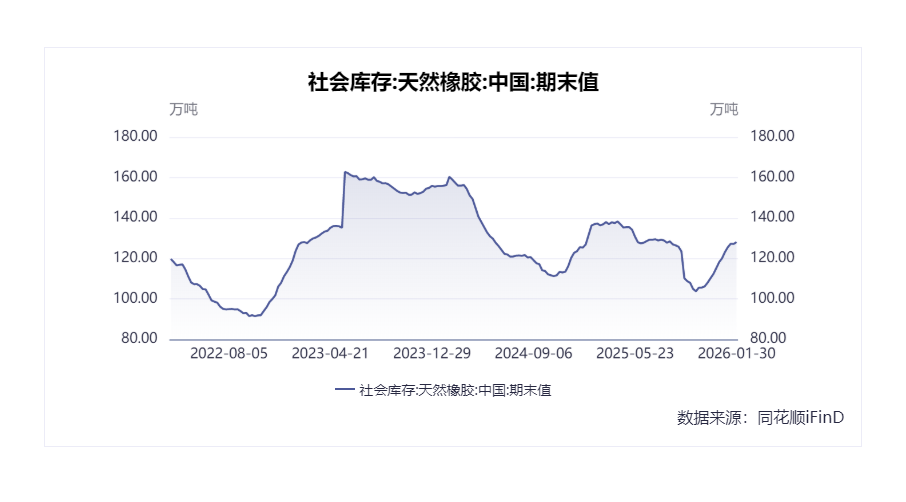Click the lowest trough of the inventory line
Viewport: 906px width, 502px height.
point(253,316)
